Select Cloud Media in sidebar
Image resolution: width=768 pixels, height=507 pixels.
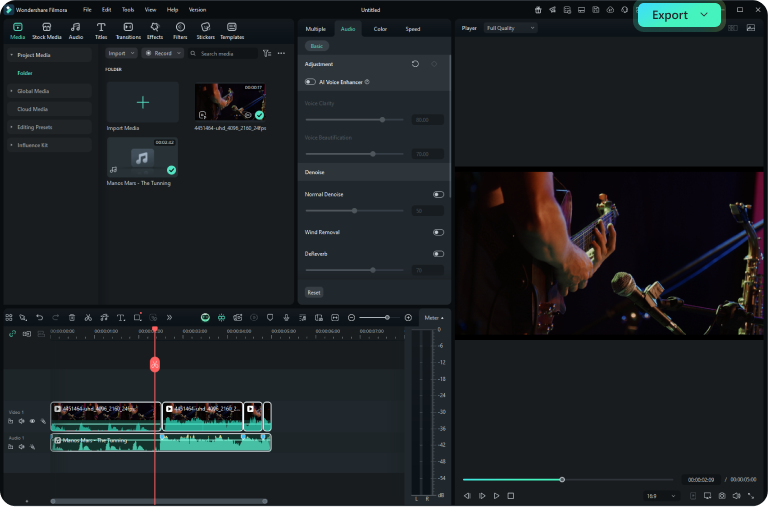[x=49, y=109]
